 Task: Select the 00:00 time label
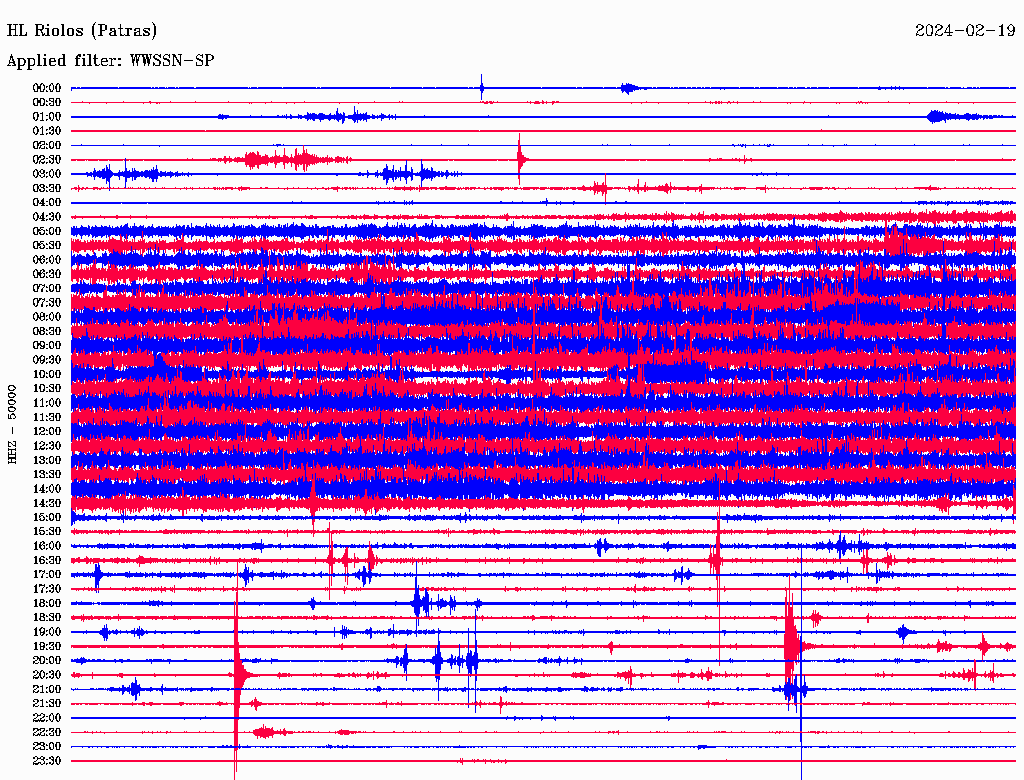click(x=47, y=88)
